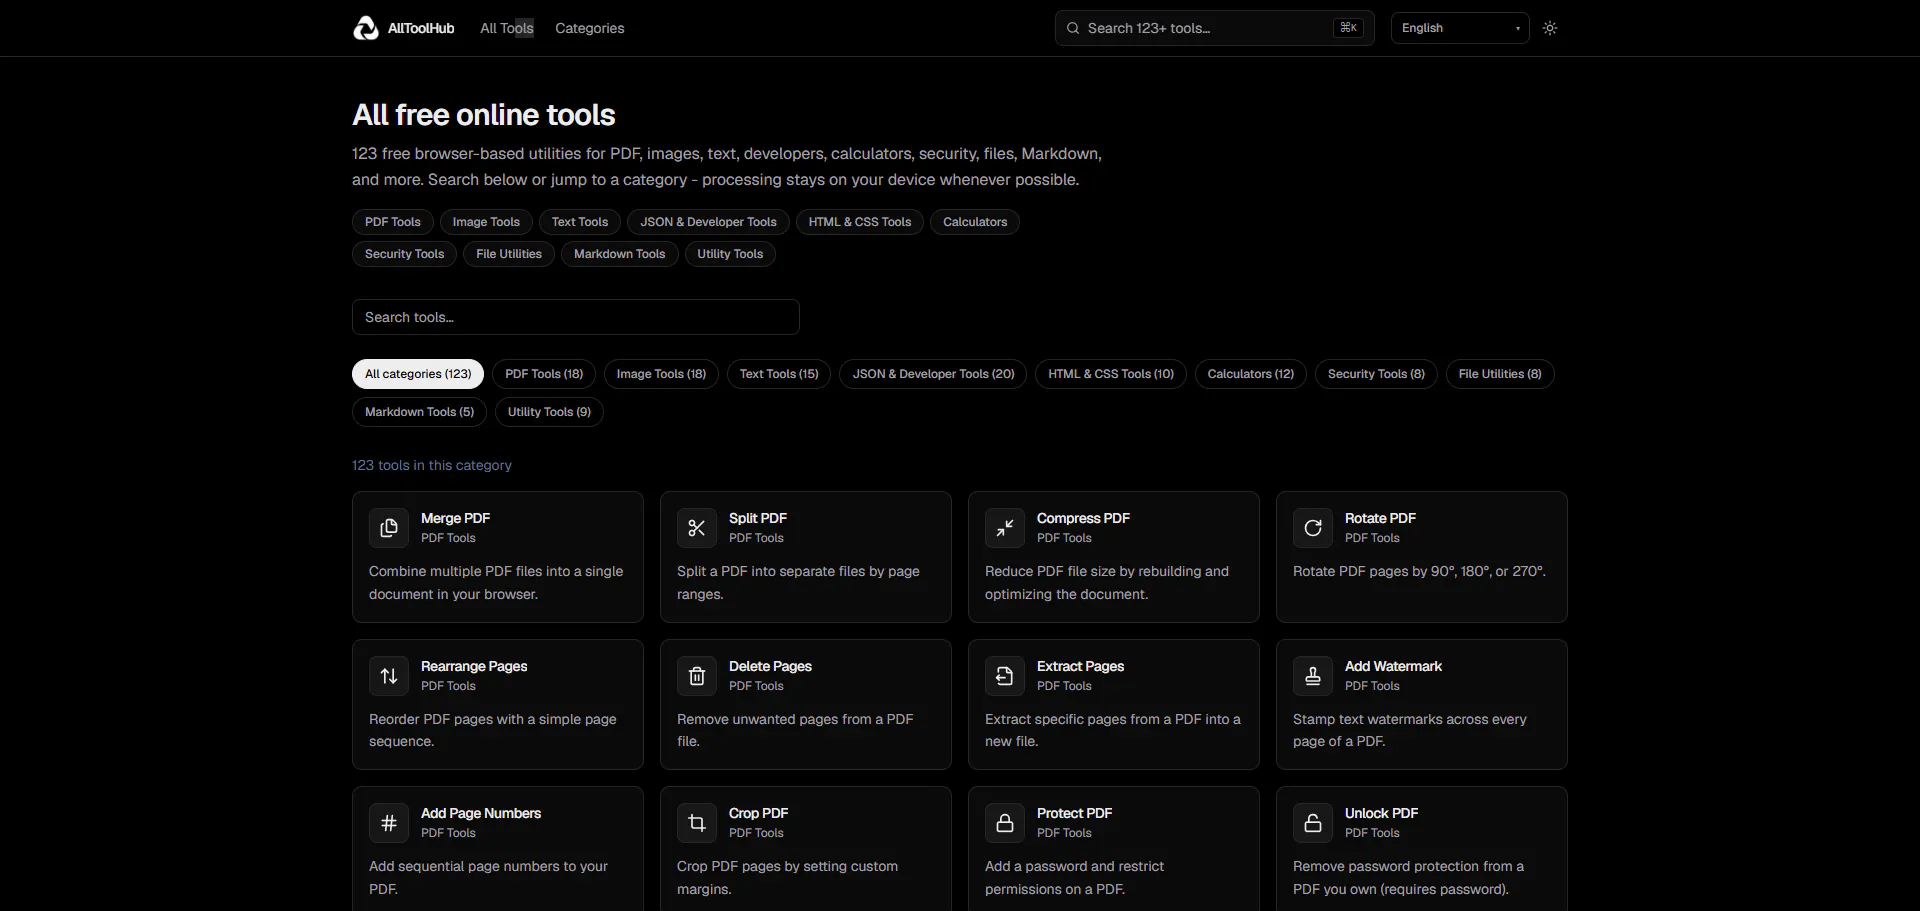This screenshot has height=911, width=1920.
Task: Jump to Security Tools category chip
Action: point(405,254)
